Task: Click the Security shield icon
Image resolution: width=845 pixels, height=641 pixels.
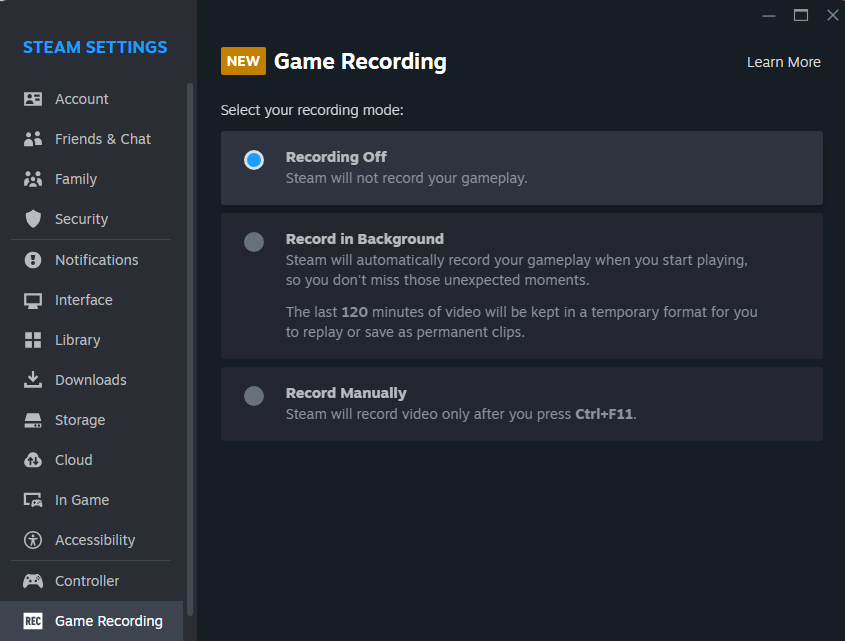Action: tap(33, 219)
